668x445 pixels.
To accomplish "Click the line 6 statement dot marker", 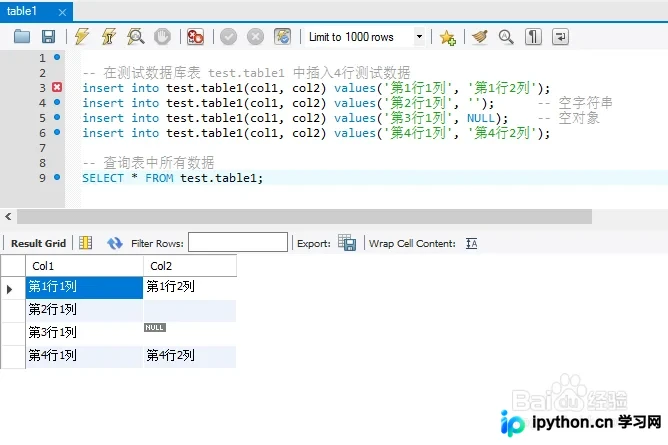I will click(57, 132).
